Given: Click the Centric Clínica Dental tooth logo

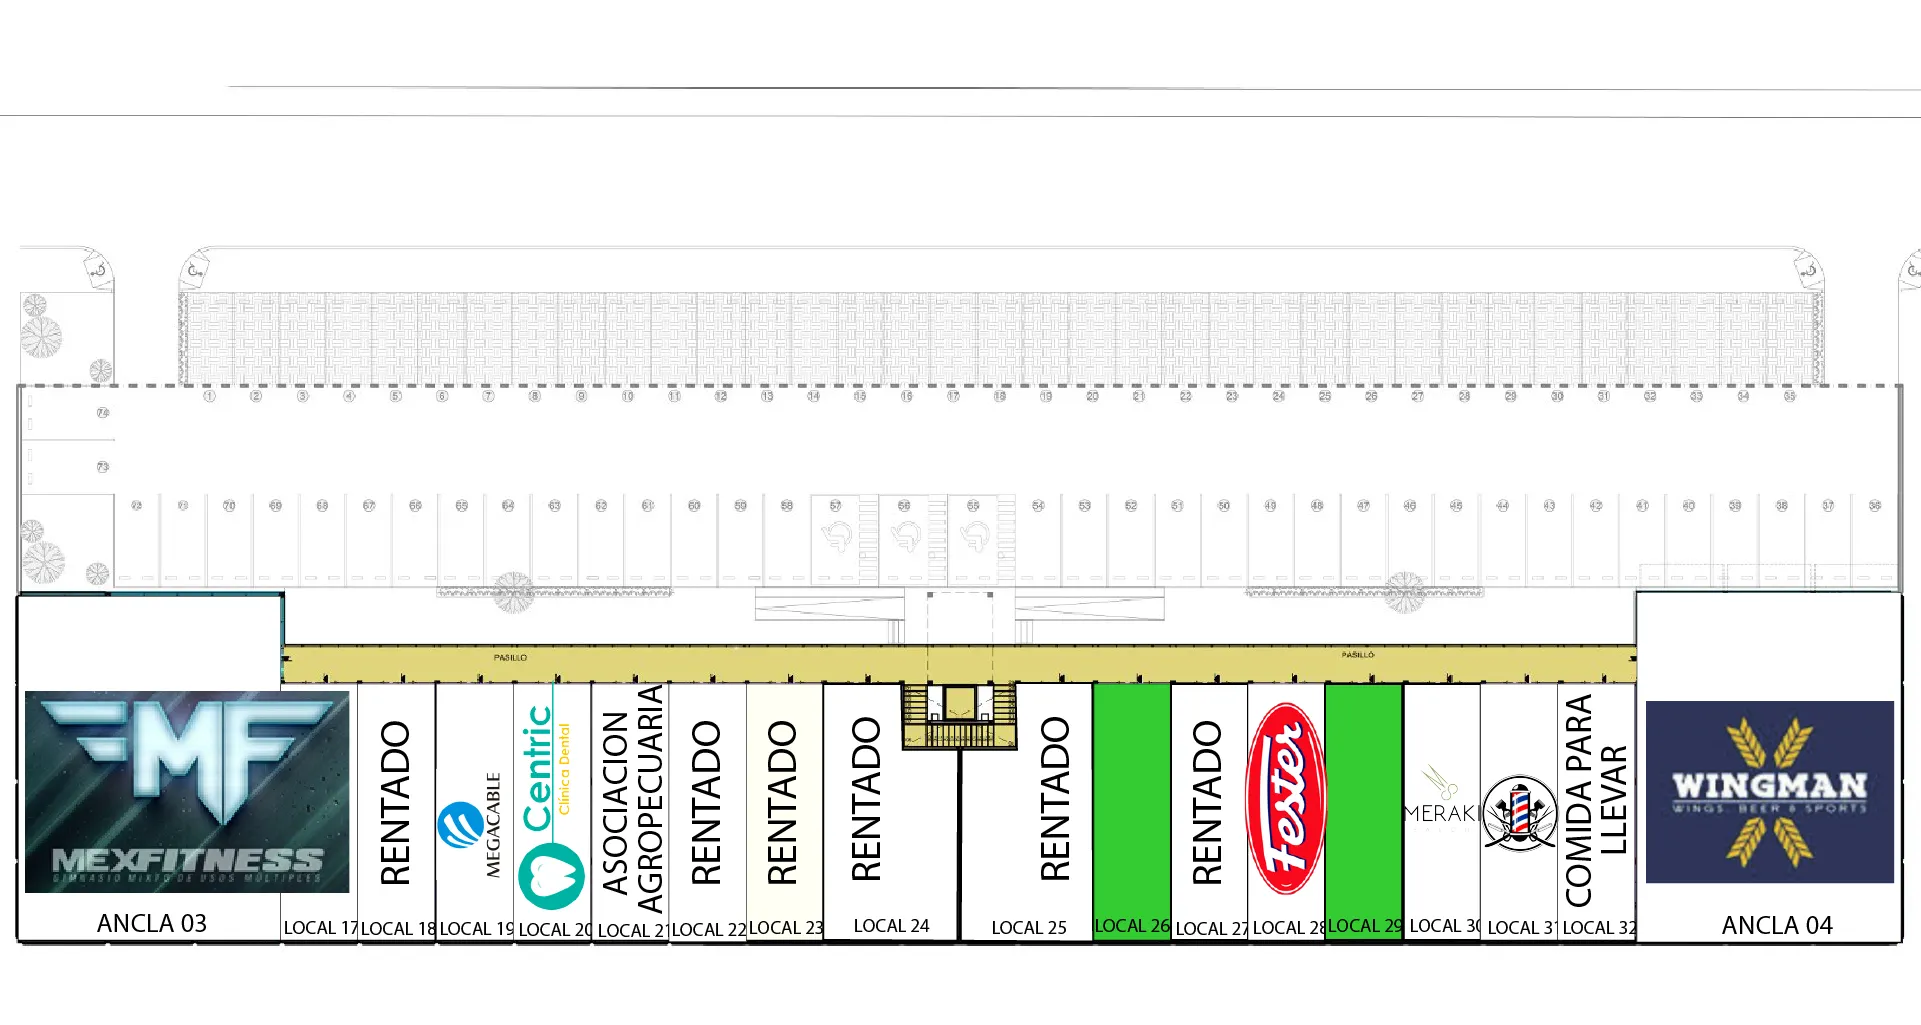Looking at the screenshot, I should (x=551, y=876).
